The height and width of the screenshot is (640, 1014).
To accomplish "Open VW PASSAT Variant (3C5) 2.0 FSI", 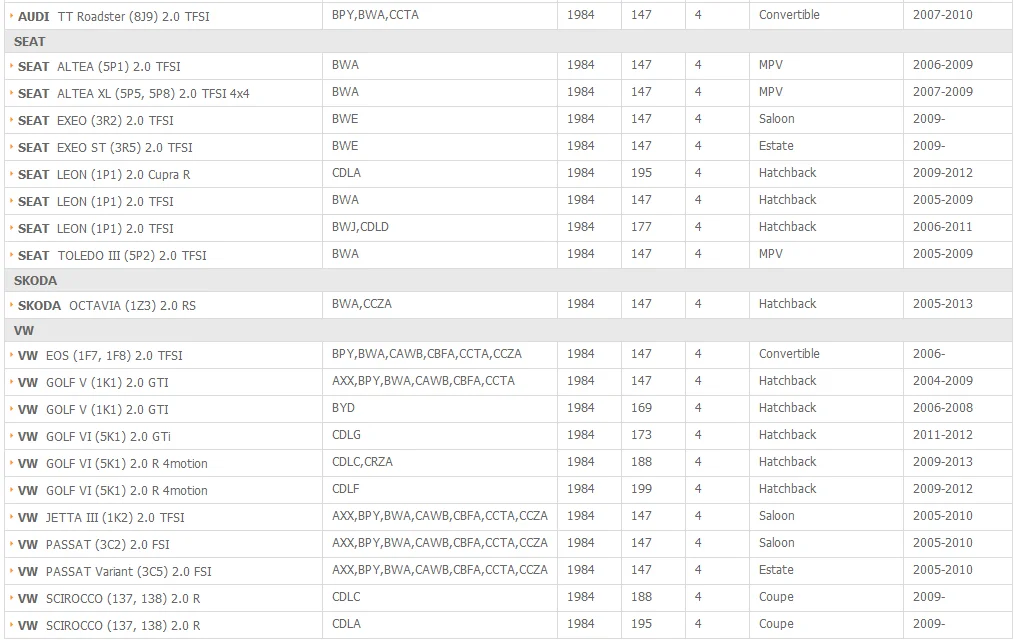I will pos(115,572).
